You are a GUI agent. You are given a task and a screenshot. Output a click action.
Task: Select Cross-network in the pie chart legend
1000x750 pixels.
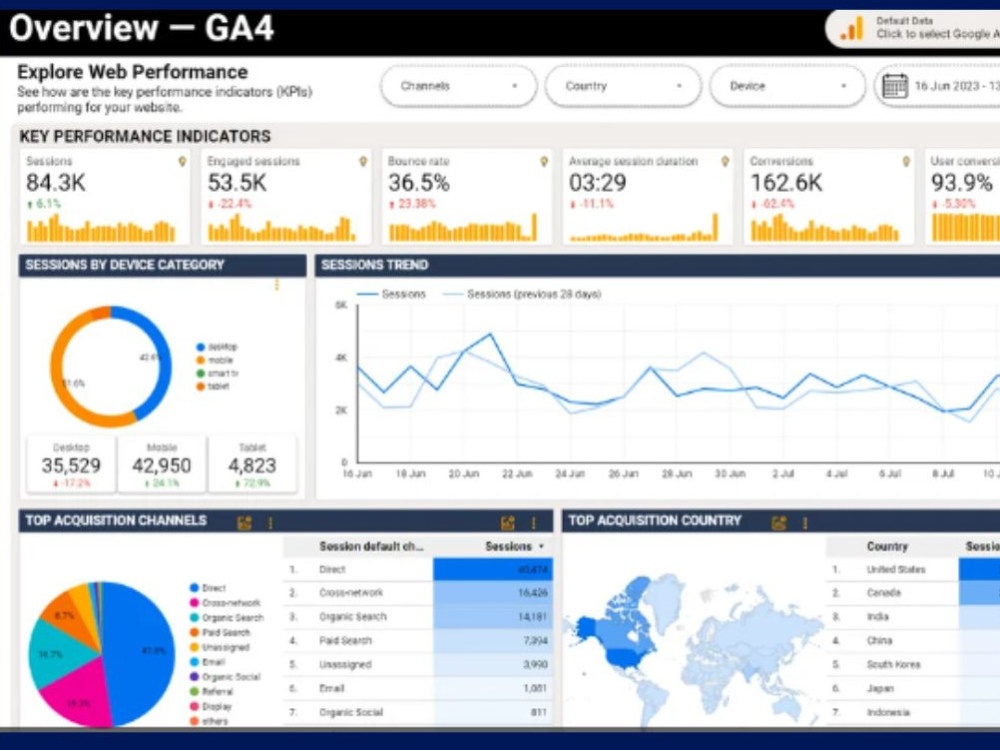click(225, 603)
